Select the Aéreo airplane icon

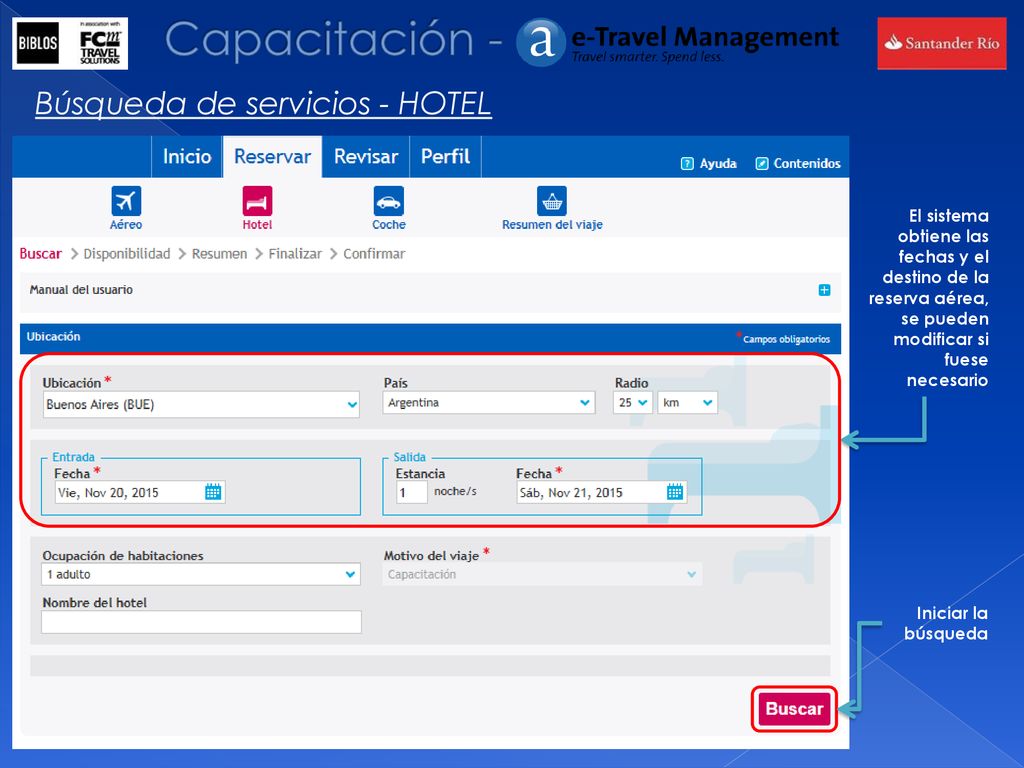(x=126, y=200)
